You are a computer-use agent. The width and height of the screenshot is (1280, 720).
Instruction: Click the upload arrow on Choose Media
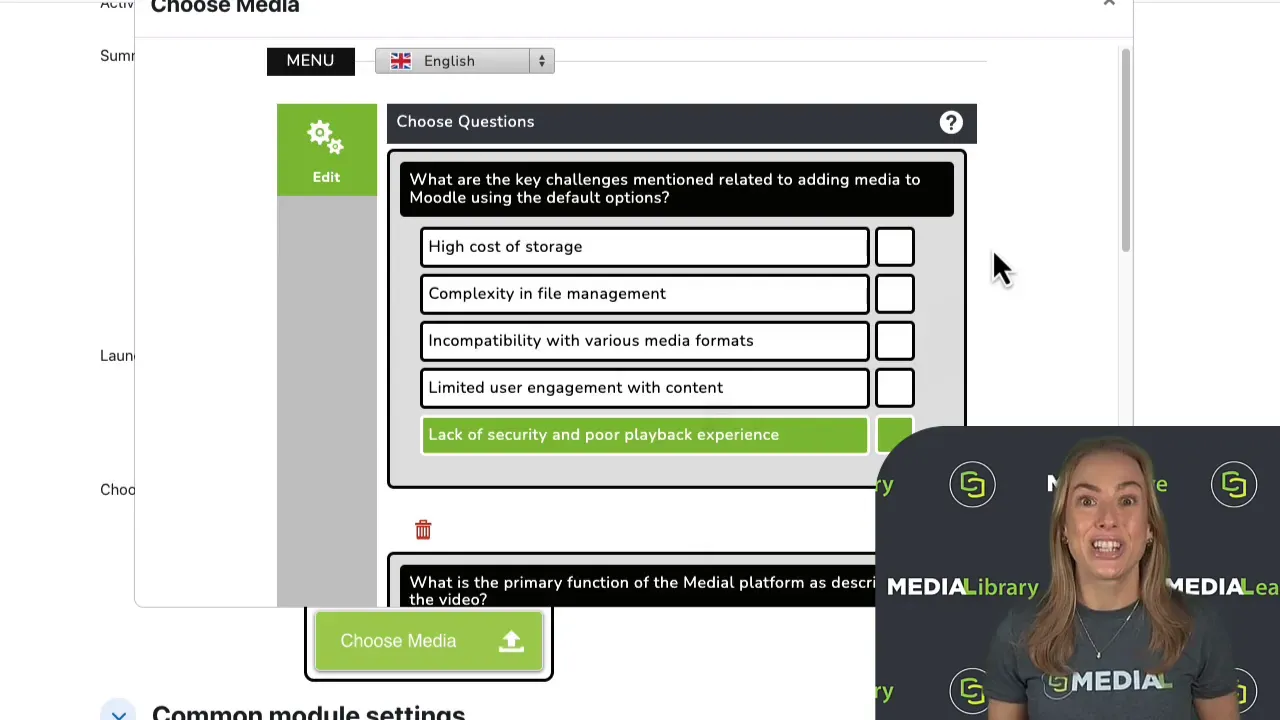(511, 641)
